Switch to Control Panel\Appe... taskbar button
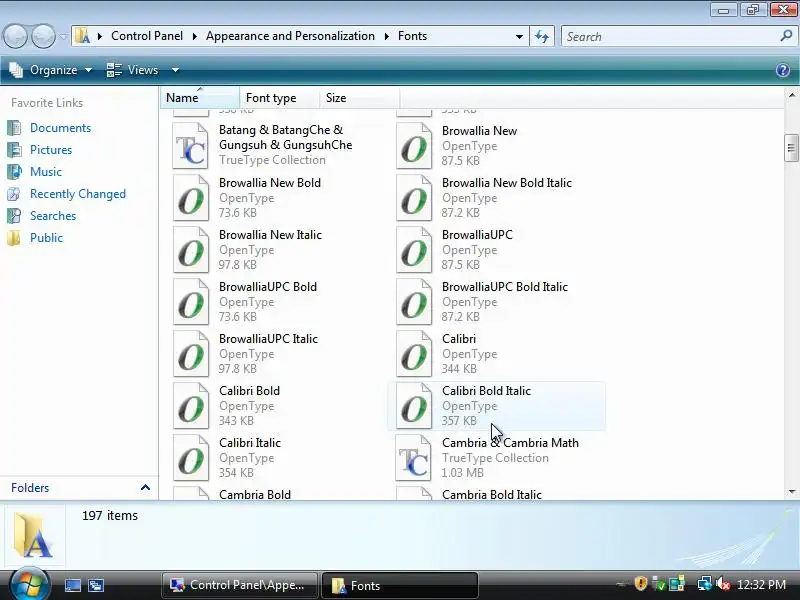This screenshot has height=600, width=800. click(240, 585)
